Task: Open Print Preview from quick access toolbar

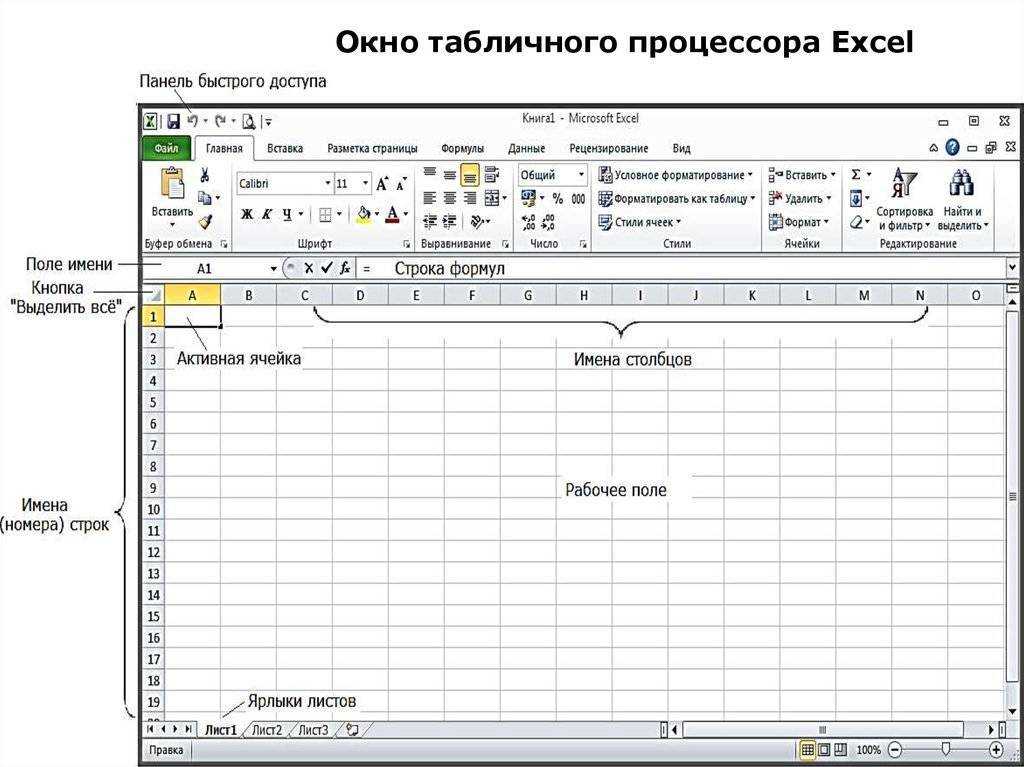Action: pos(248,122)
